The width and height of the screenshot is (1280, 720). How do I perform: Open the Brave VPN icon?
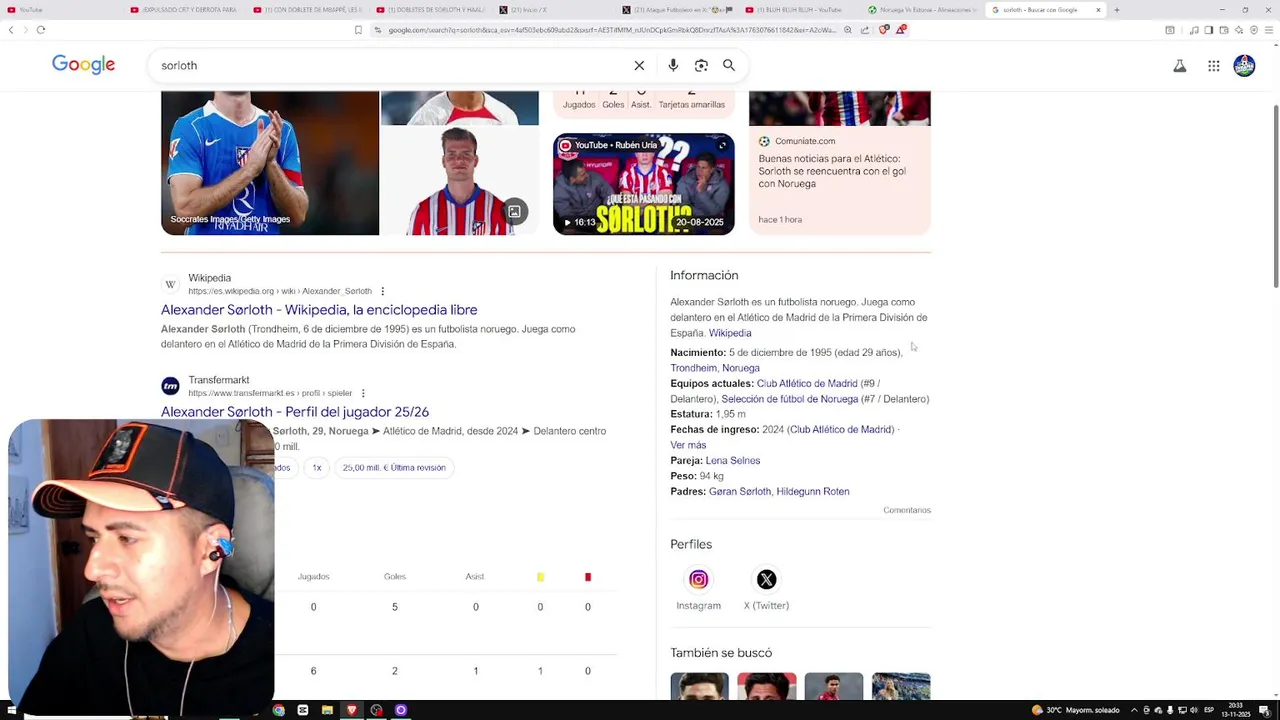point(1252,30)
